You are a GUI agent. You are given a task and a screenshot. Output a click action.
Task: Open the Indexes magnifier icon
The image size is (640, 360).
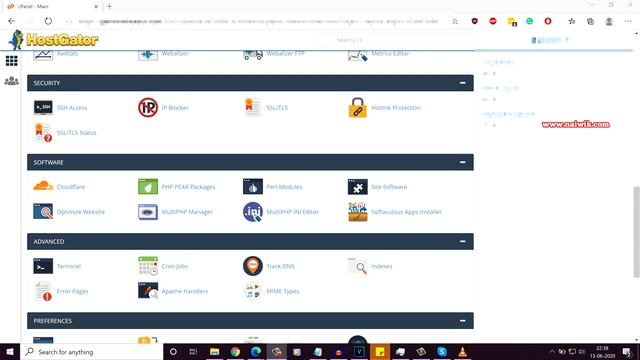[x=358, y=266]
